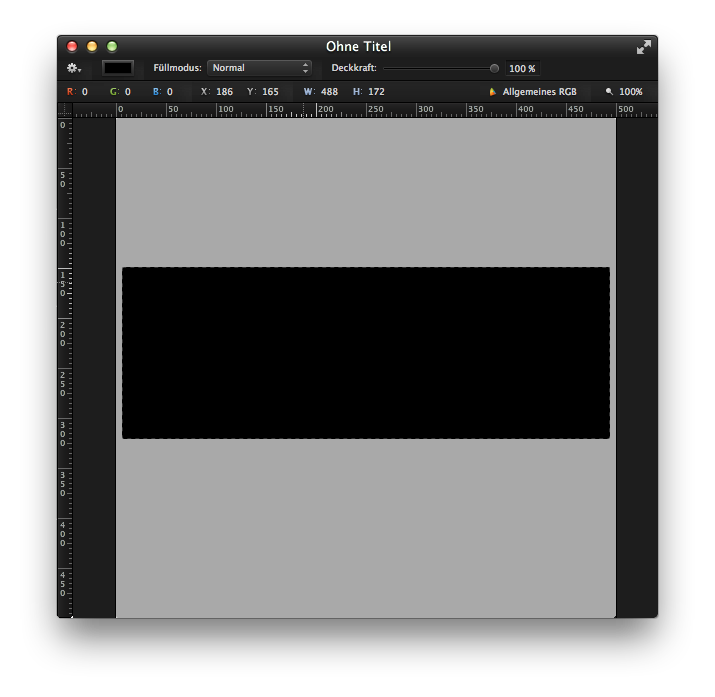Enter full screen with the arrows icon
Screen dimensions: 715x697
pyautogui.click(x=644, y=47)
